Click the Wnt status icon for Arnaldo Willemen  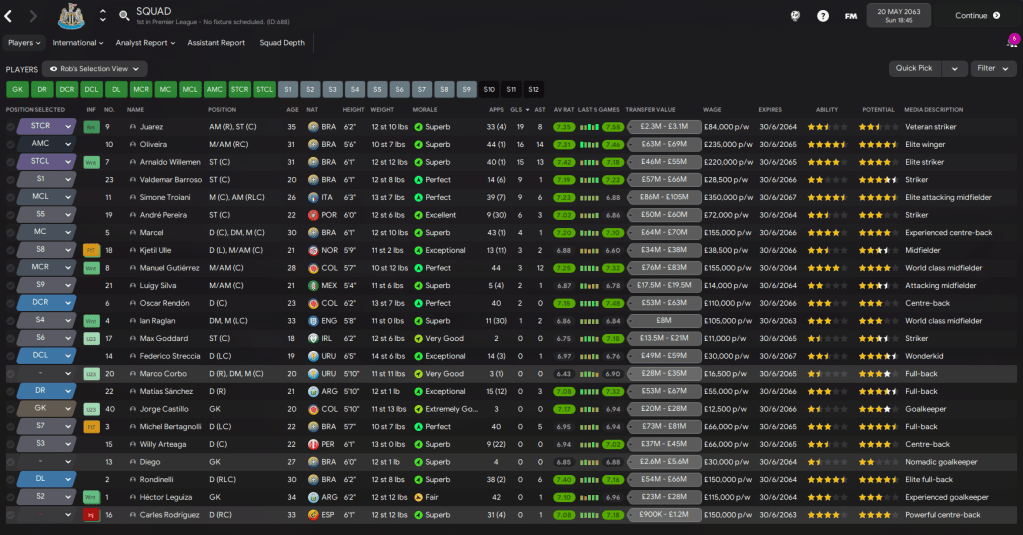91,161
